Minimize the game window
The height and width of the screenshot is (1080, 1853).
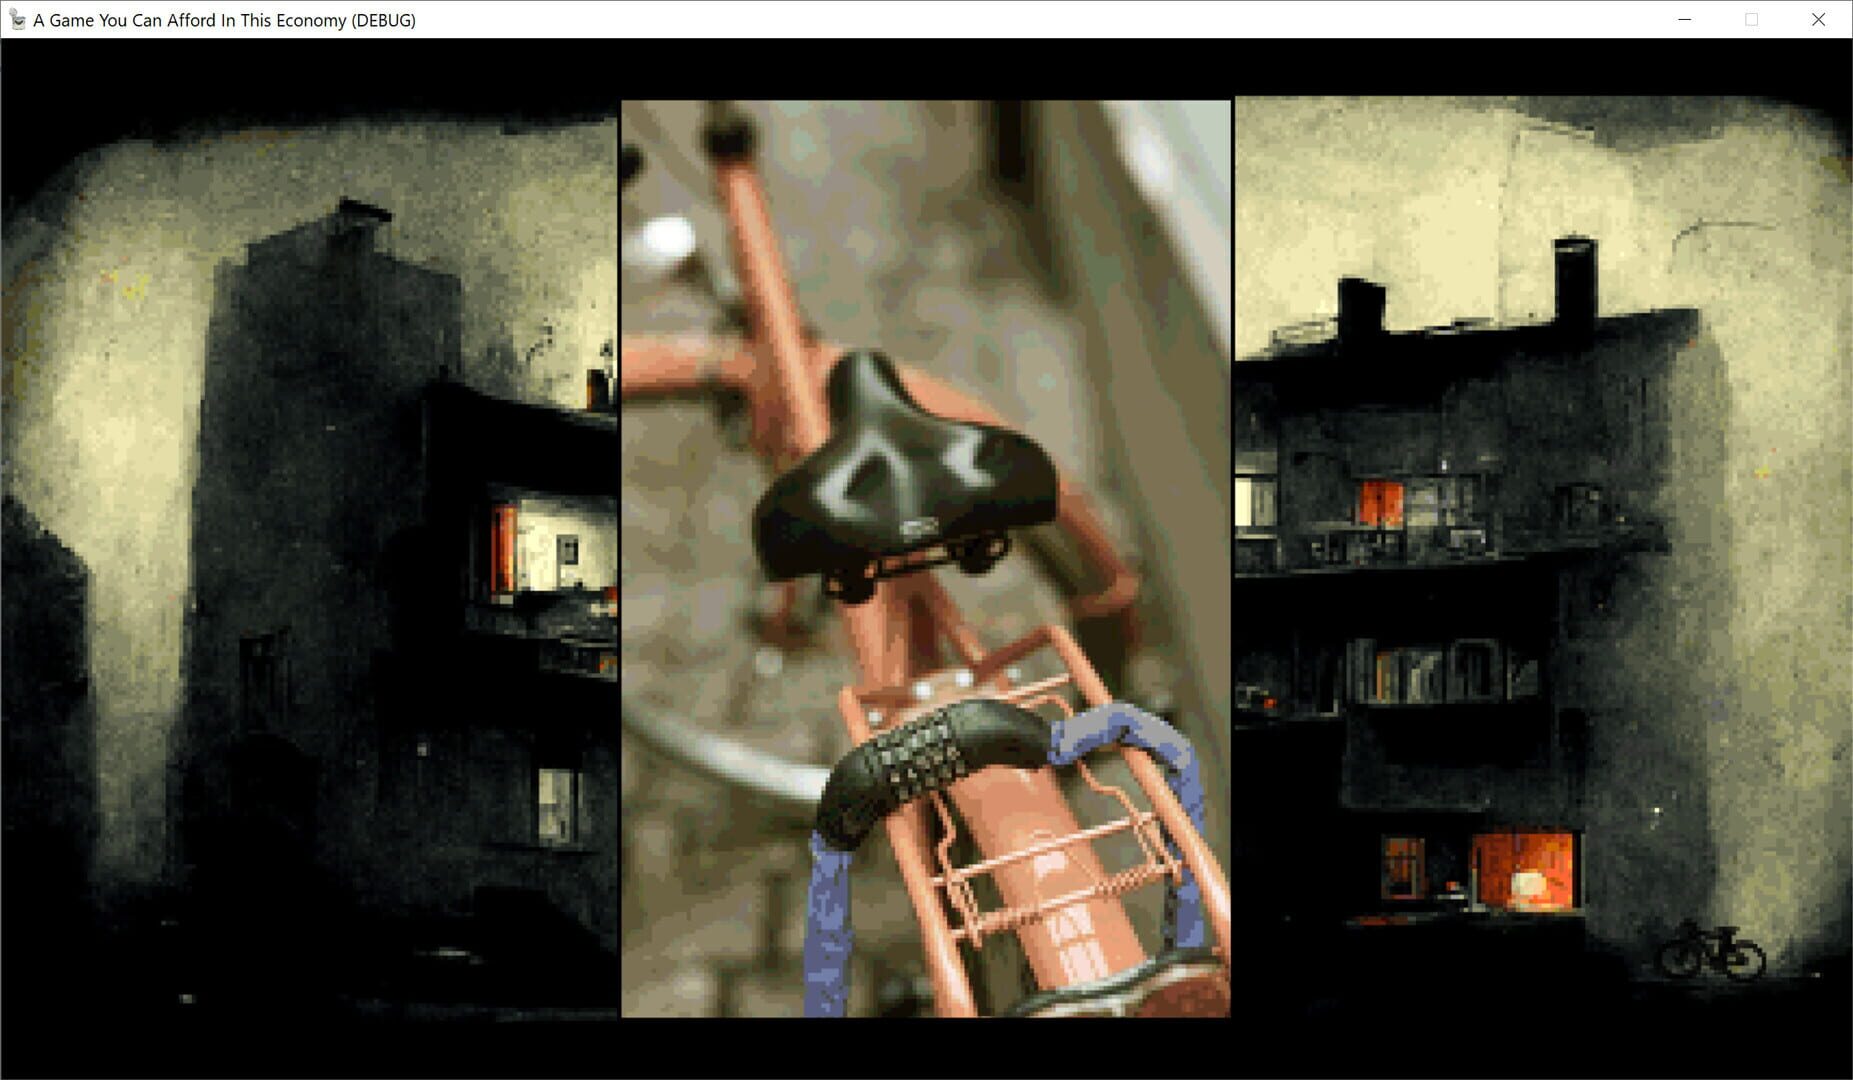pos(1684,19)
